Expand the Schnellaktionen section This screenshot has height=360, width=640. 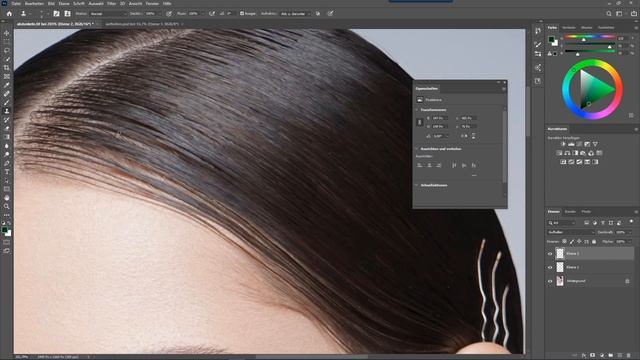tap(417, 185)
